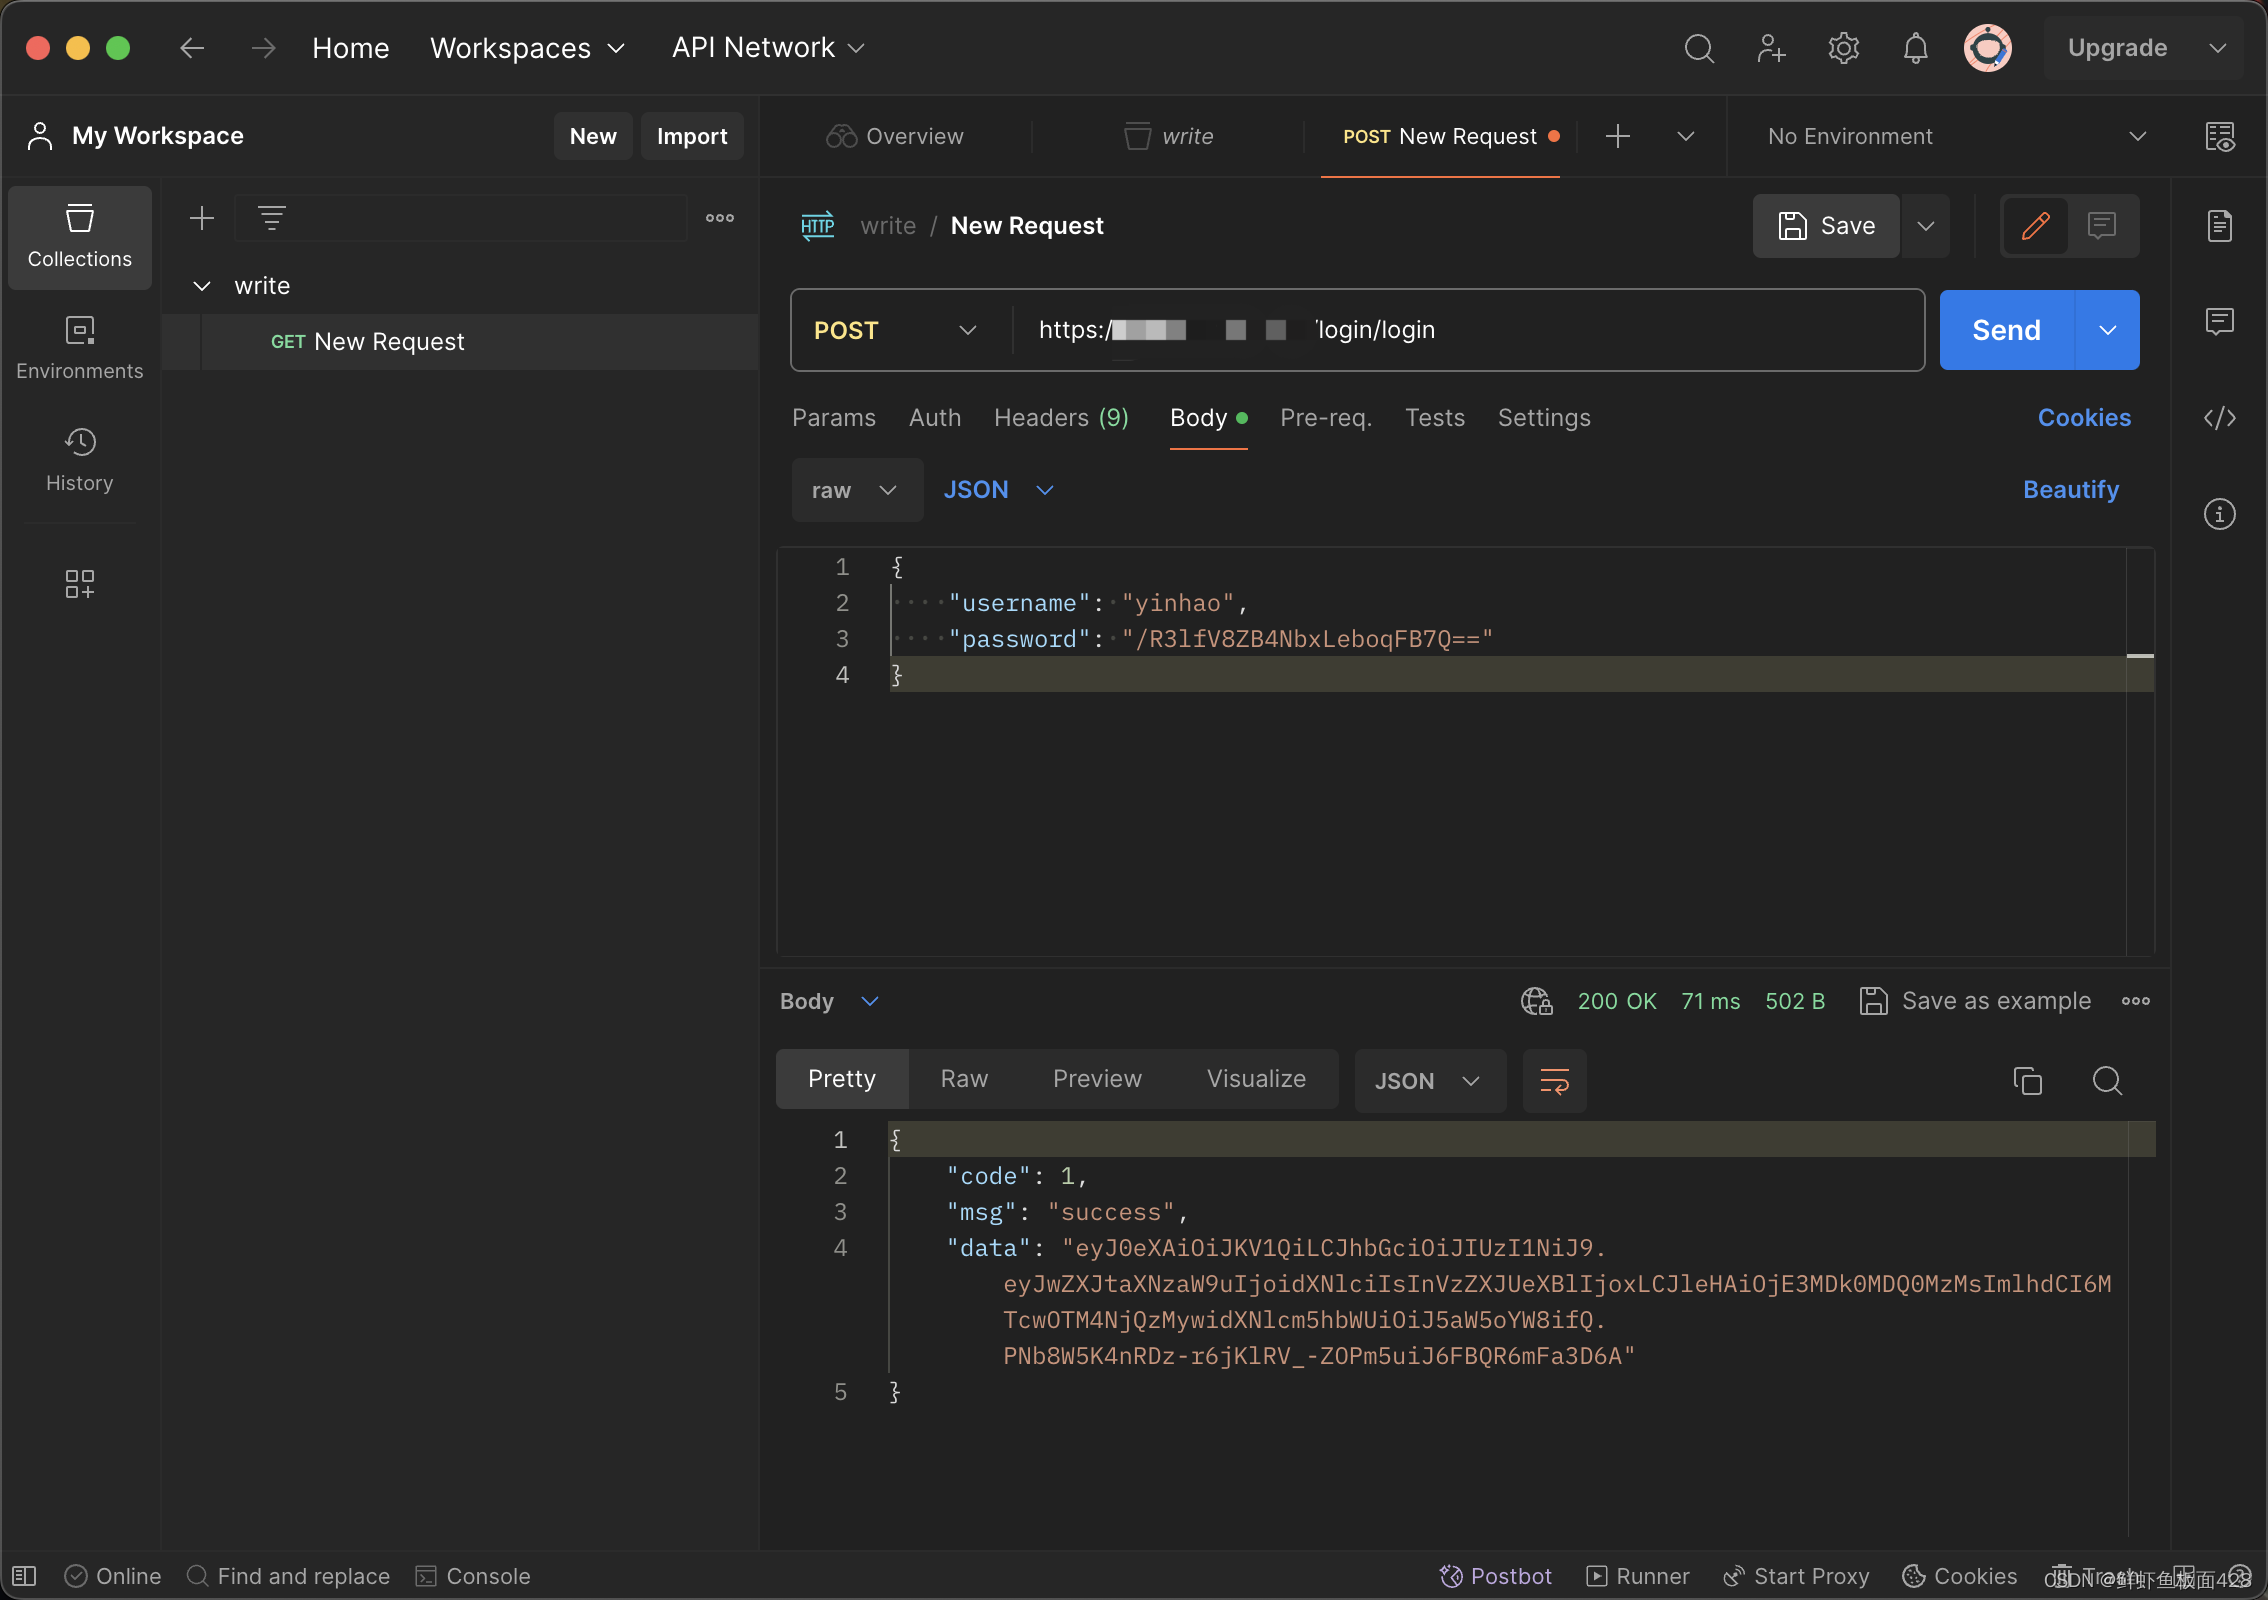Click the user avatar icon
Image resolution: width=2268 pixels, height=1600 pixels.
click(1988, 48)
